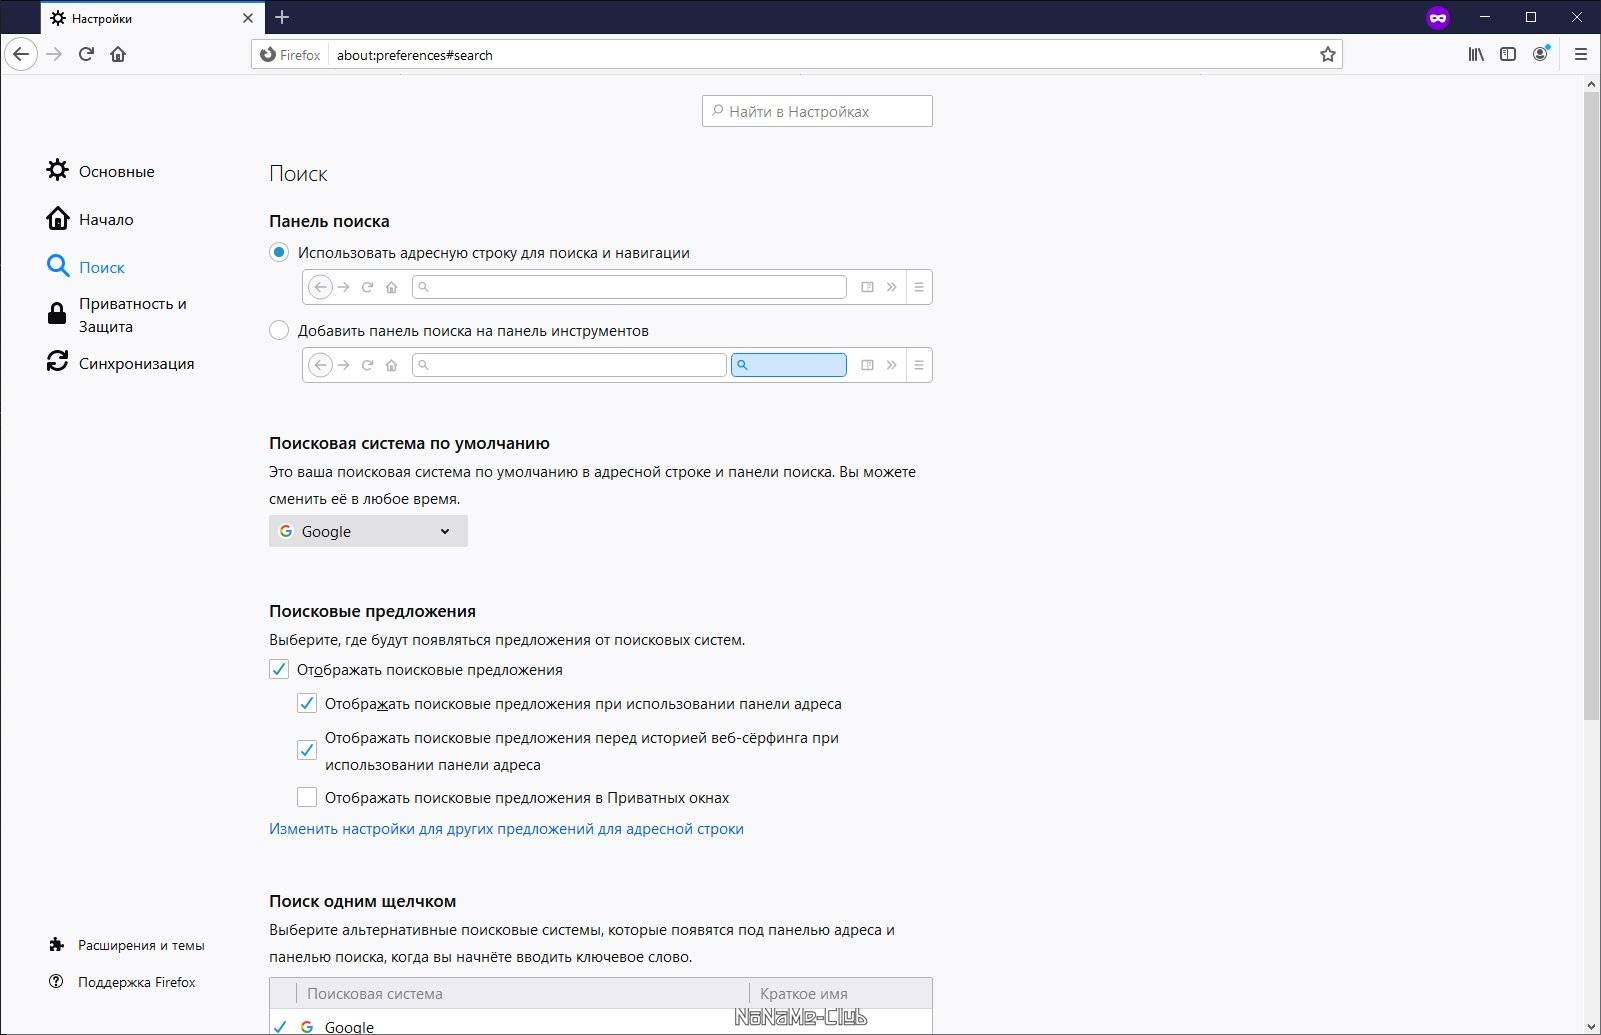Open the Начало settings category
Image resolution: width=1601 pixels, height=1035 pixels.
coord(106,219)
